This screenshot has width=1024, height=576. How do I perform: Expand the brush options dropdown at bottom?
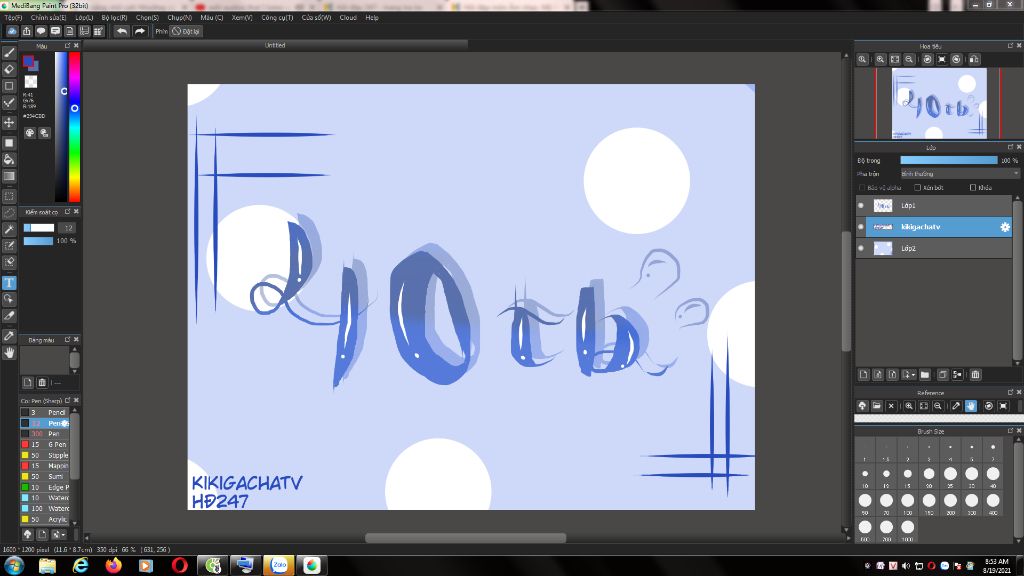[59, 535]
